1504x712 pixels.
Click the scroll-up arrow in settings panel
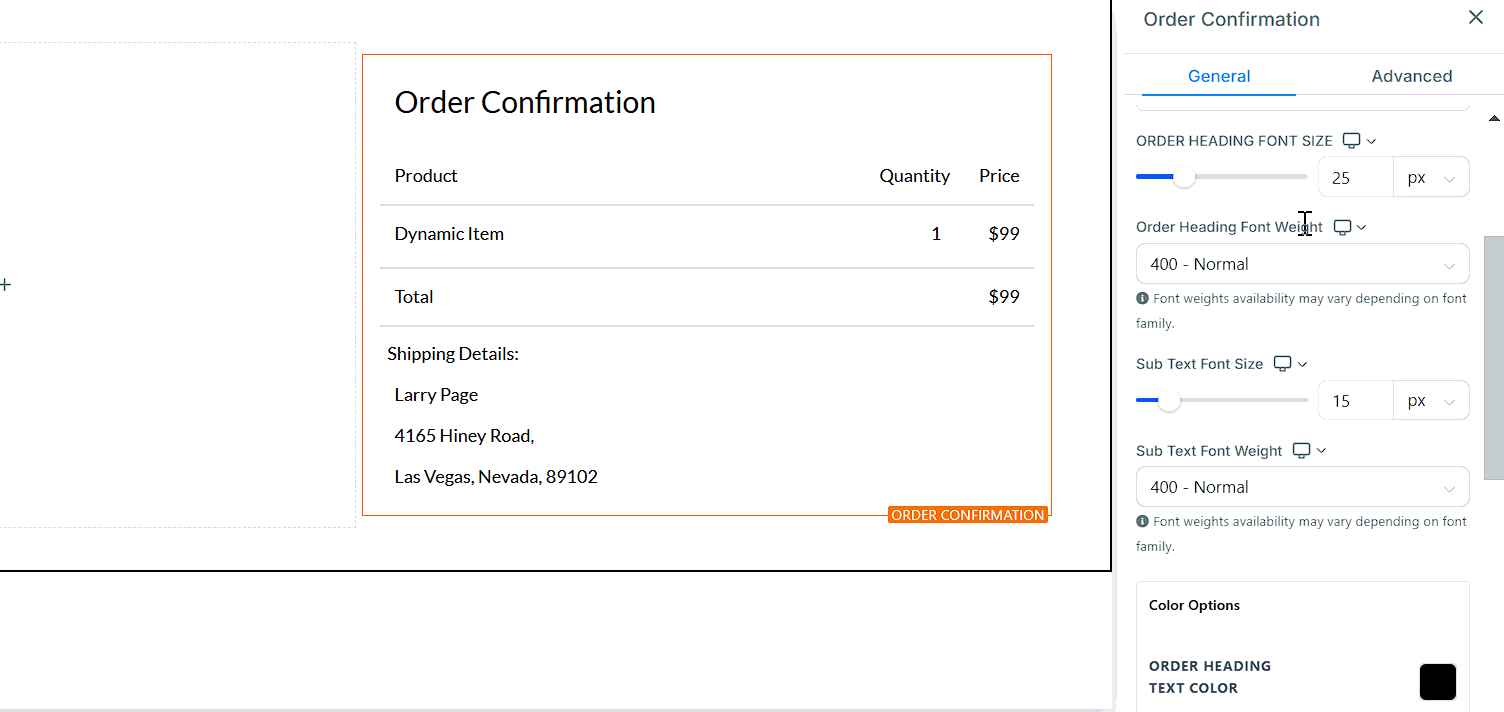point(1494,118)
